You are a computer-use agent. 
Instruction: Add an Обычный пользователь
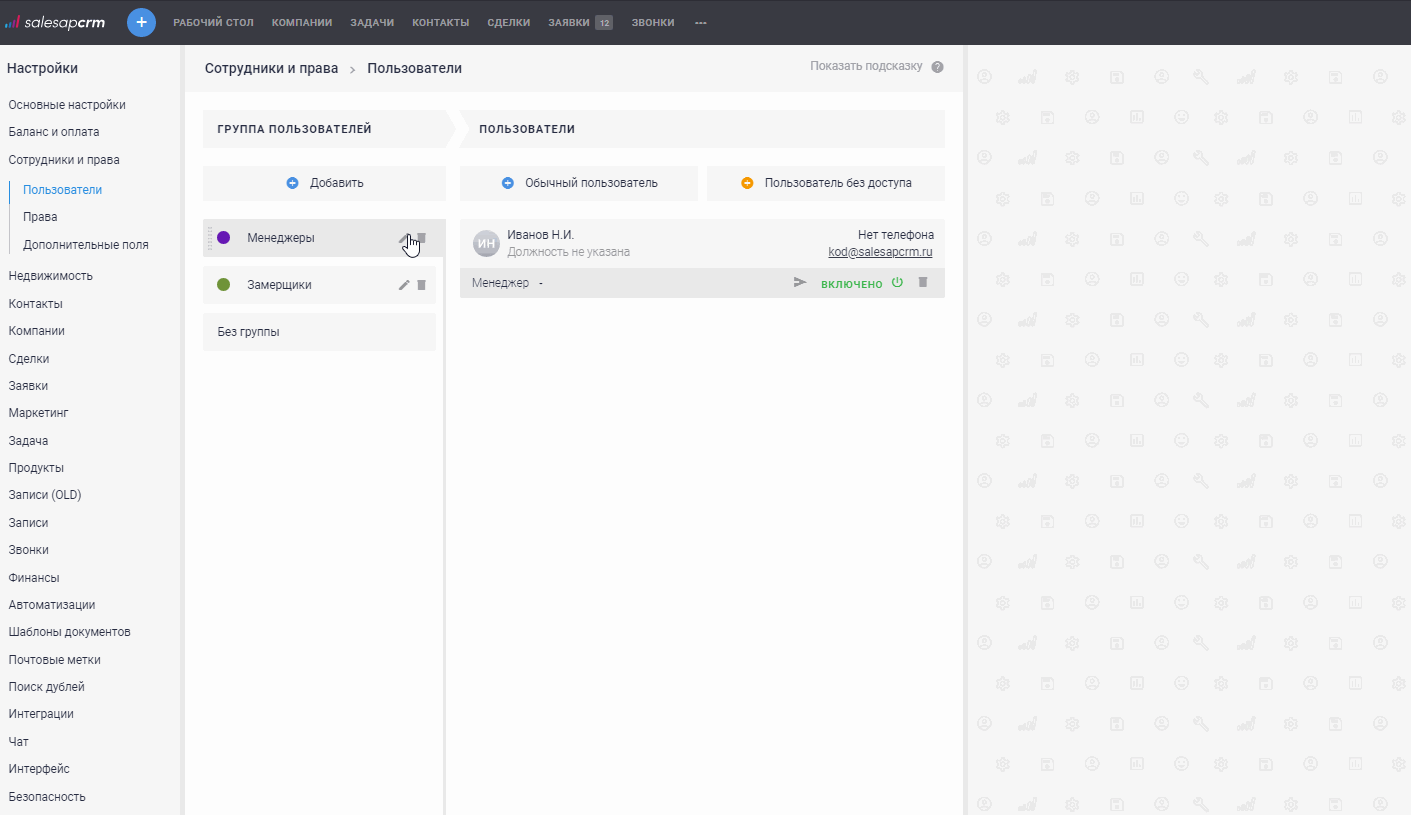pyautogui.click(x=579, y=183)
